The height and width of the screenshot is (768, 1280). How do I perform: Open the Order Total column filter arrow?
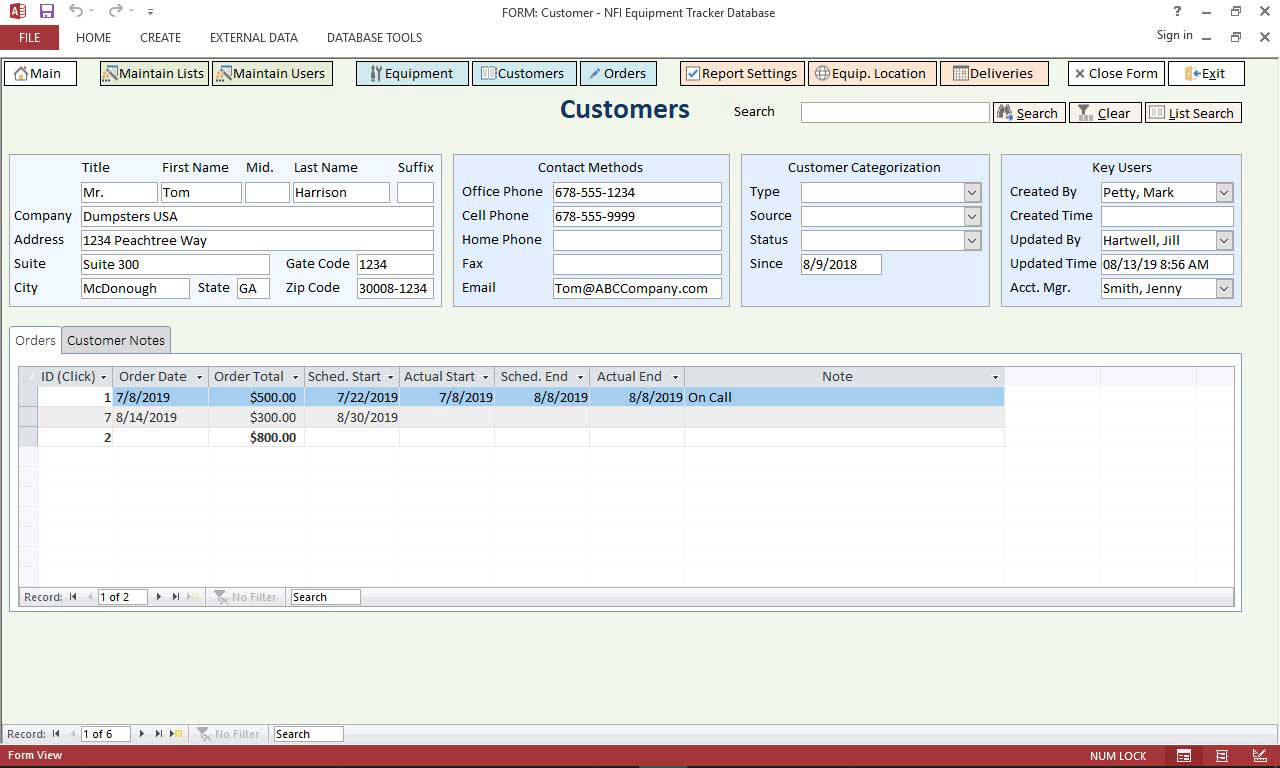[295, 377]
